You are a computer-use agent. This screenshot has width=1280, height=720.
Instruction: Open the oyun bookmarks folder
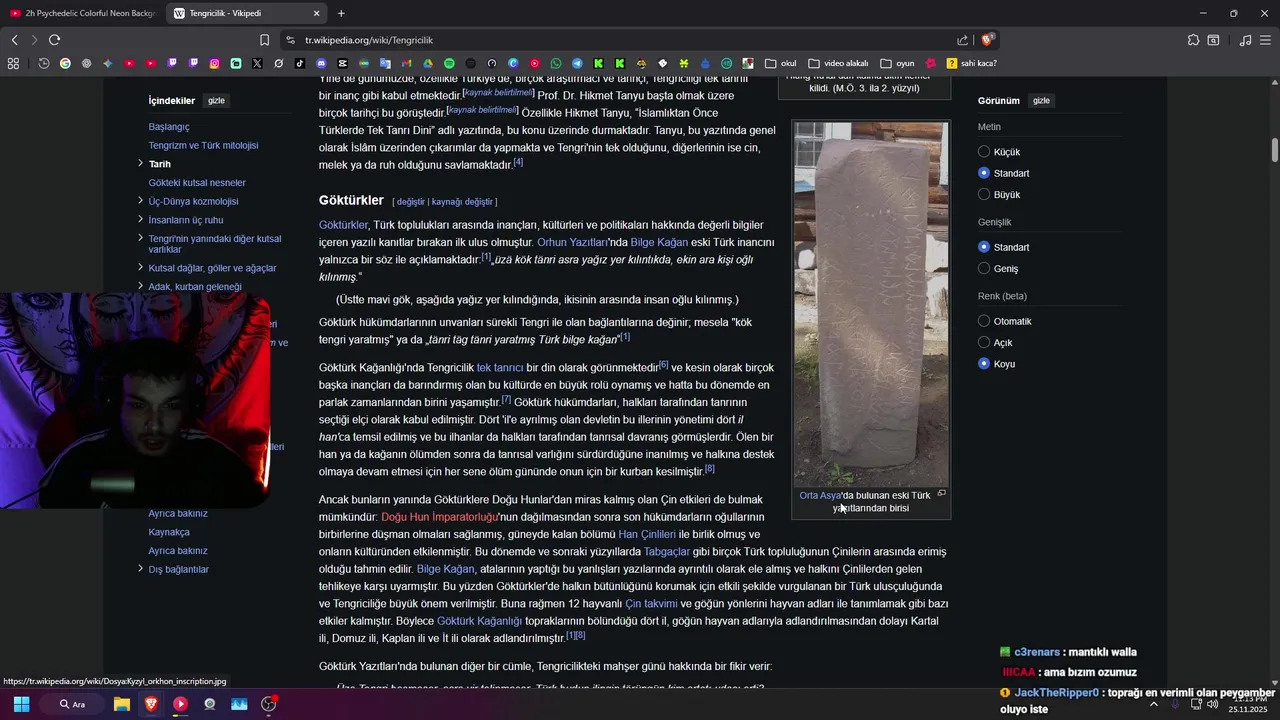point(897,63)
